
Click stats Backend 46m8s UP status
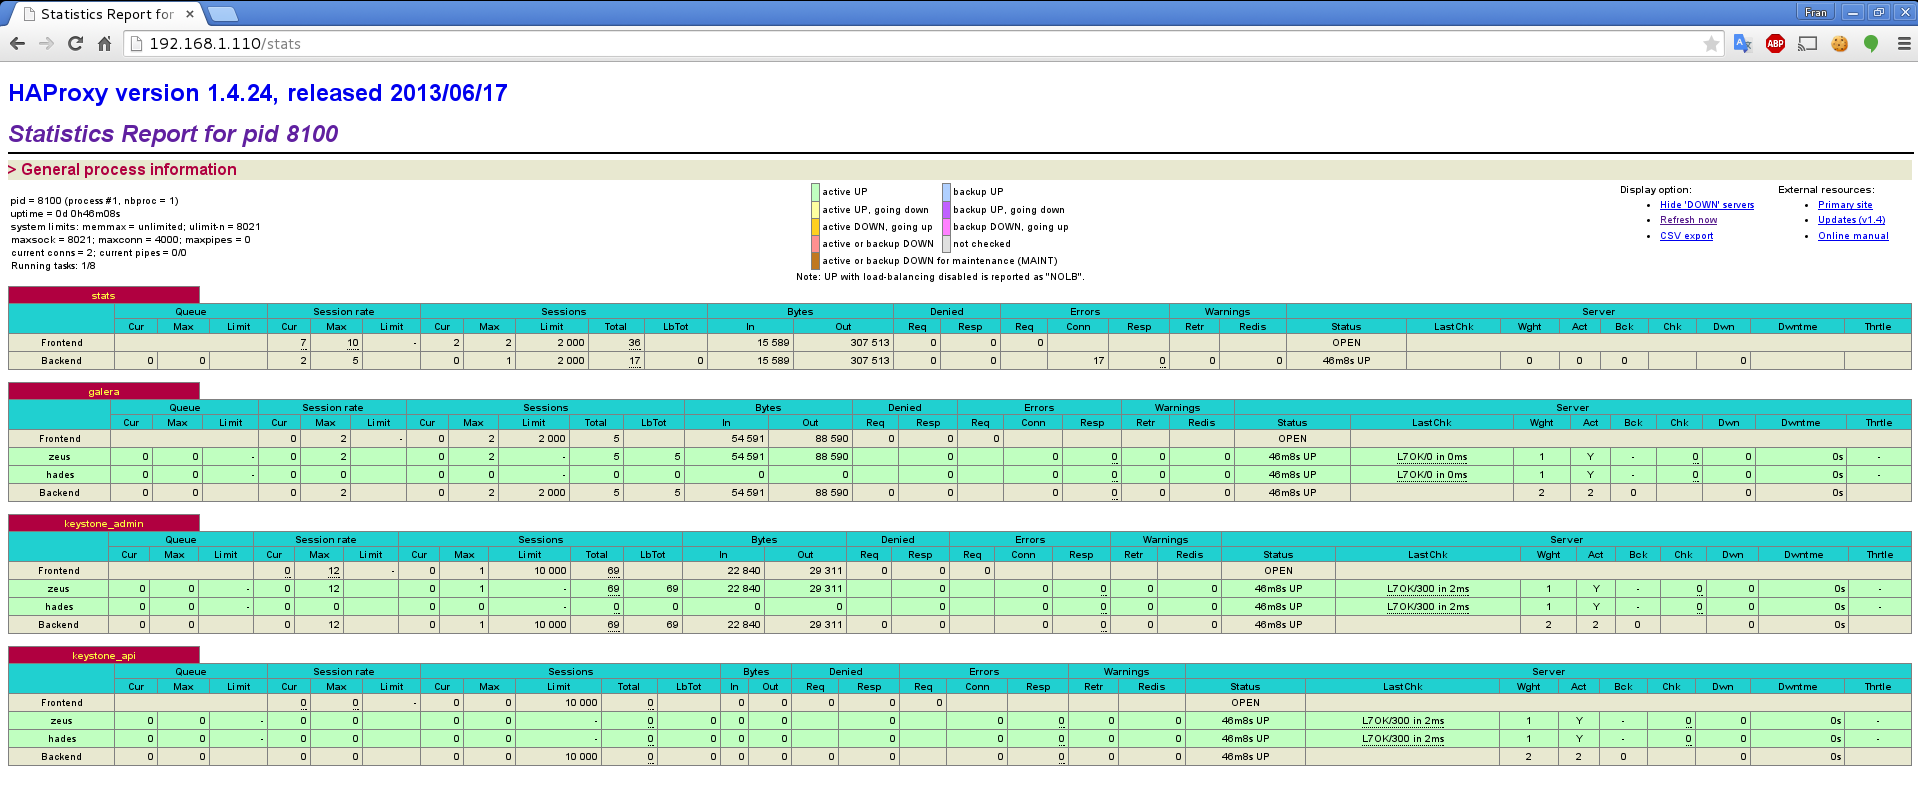click(x=1346, y=361)
